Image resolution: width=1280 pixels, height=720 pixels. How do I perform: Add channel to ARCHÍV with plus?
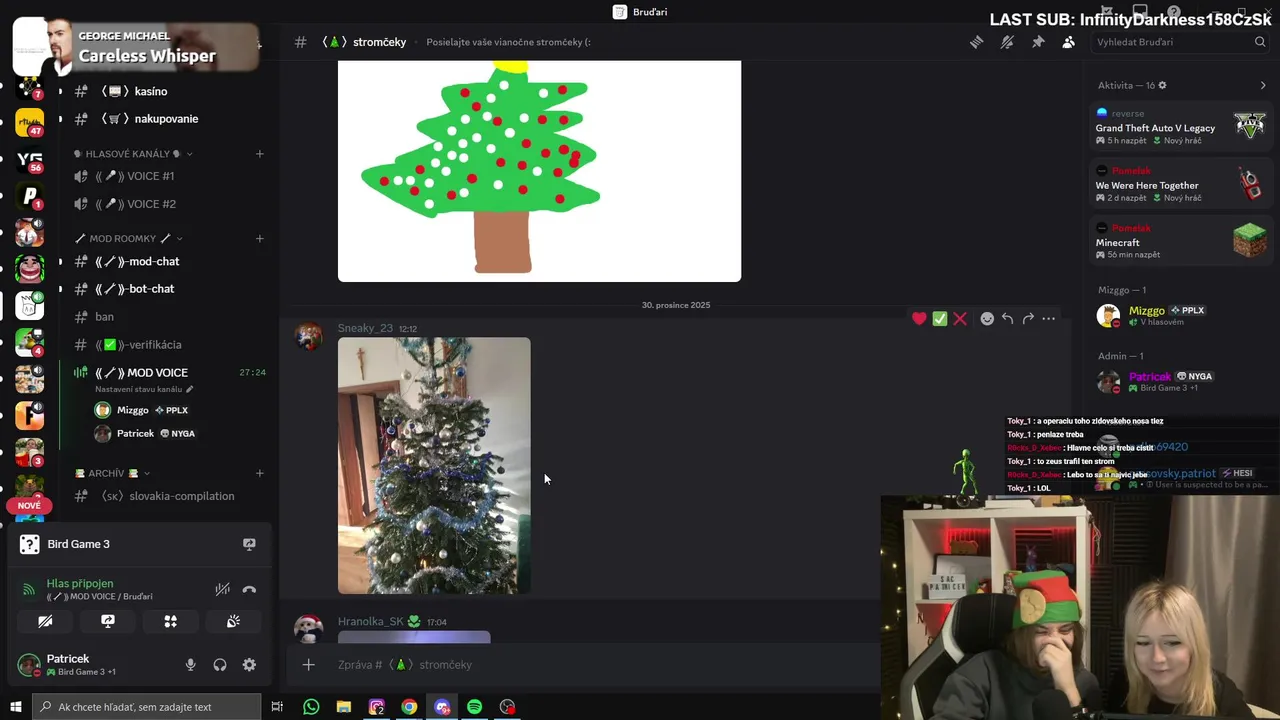pyautogui.click(x=259, y=473)
